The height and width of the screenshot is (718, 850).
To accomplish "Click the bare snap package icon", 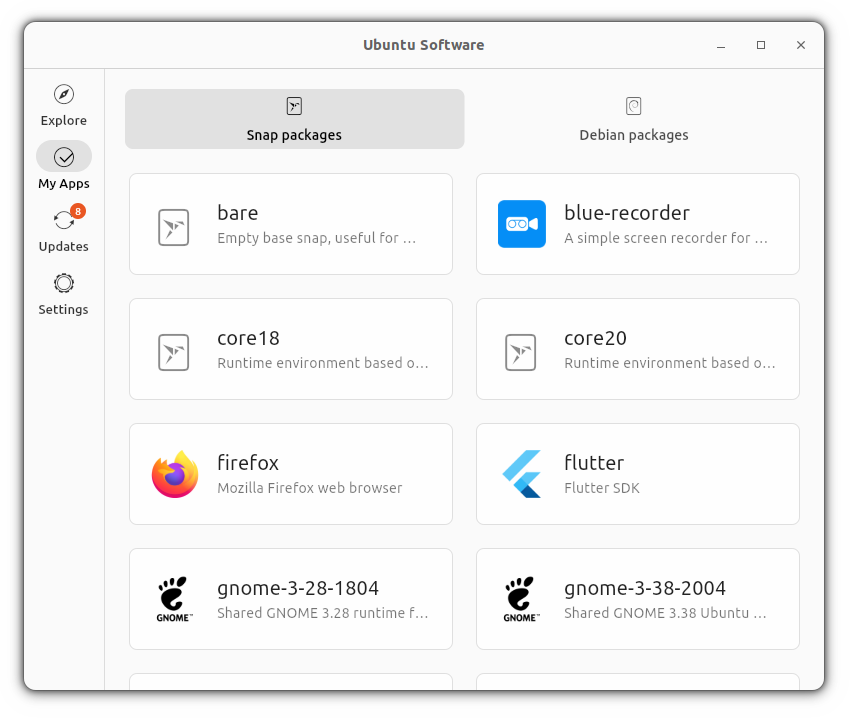I will (x=174, y=224).
